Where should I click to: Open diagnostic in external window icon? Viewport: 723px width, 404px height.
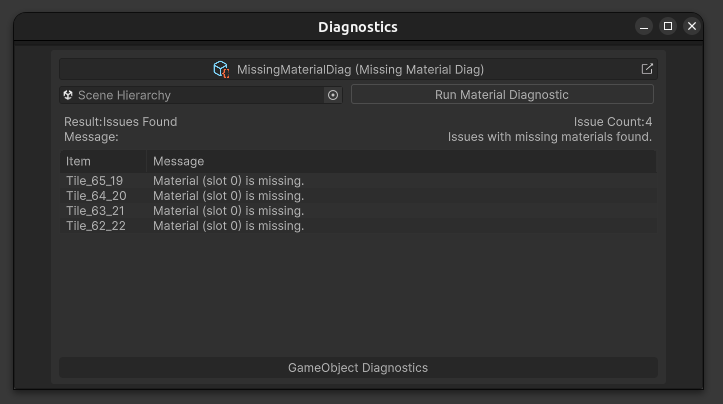(x=647, y=69)
